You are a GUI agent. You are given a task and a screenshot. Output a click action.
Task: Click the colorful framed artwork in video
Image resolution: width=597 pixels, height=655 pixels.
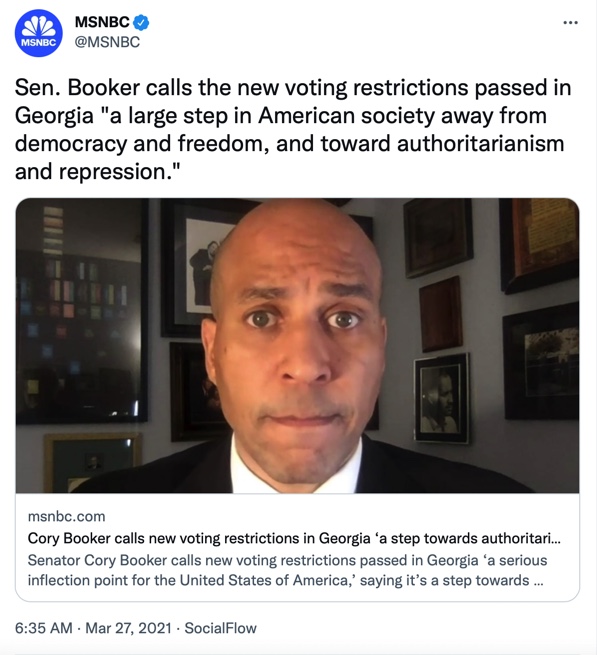coord(82,311)
